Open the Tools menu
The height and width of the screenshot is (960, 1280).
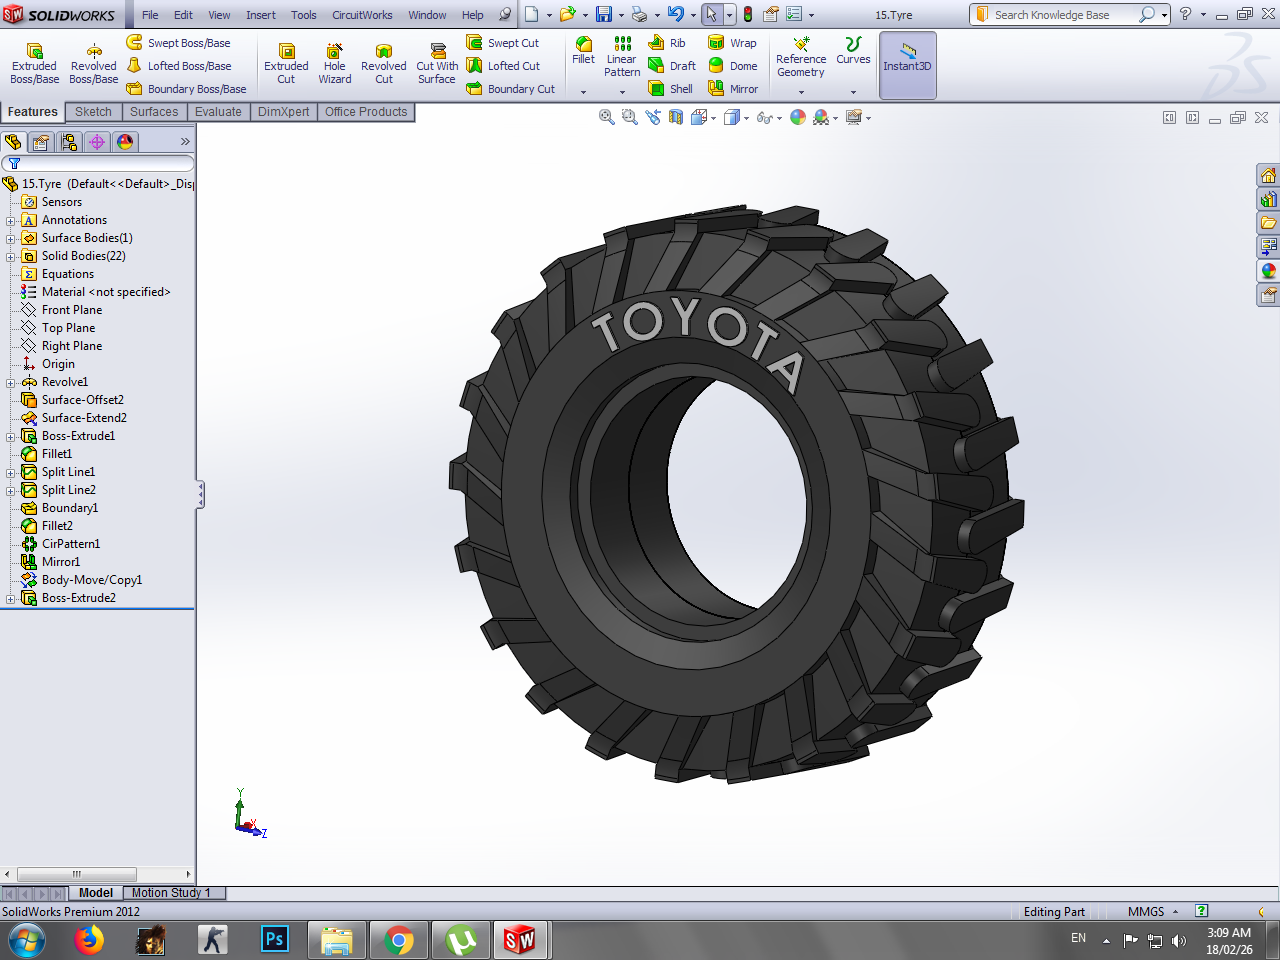tap(304, 15)
